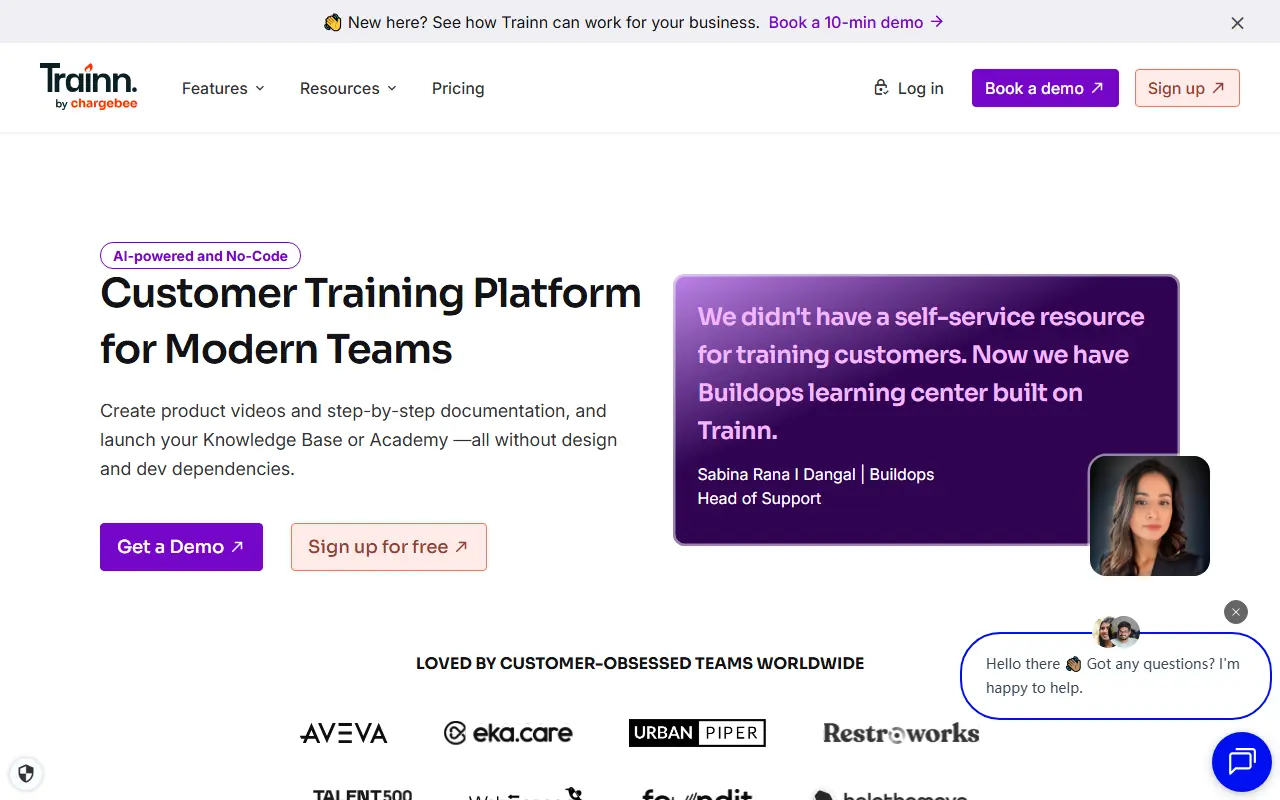The width and height of the screenshot is (1280, 800).
Task: Click the Get a Demo button
Action: [181, 547]
